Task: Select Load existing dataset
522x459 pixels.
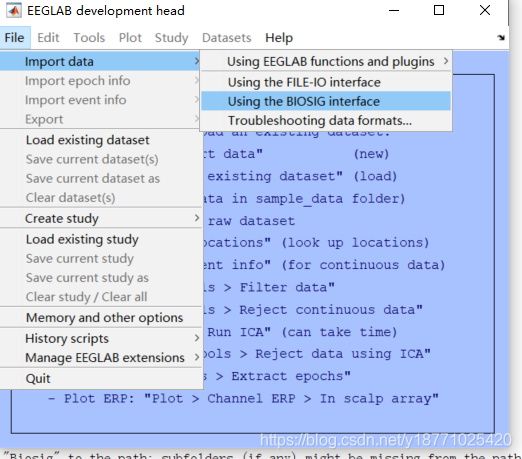Action: click(x=100, y=140)
